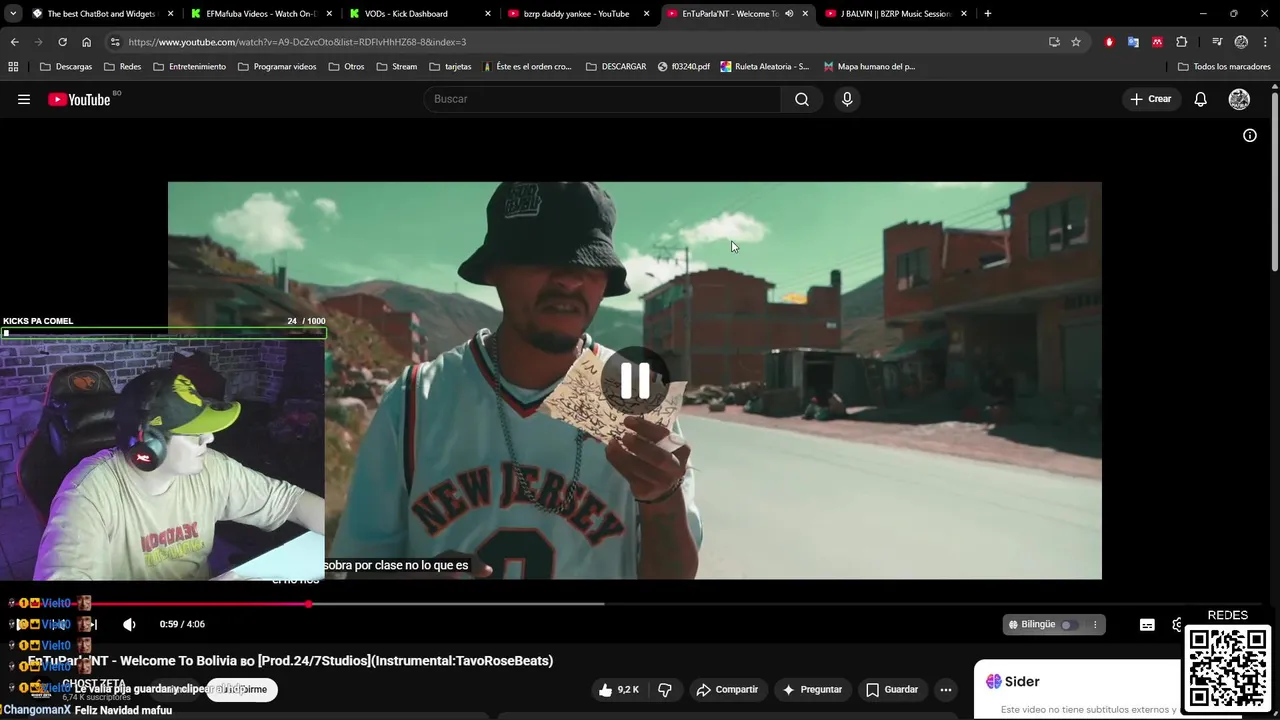
Task: Open the YouTube account avatar menu
Action: pyautogui.click(x=1239, y=99)
